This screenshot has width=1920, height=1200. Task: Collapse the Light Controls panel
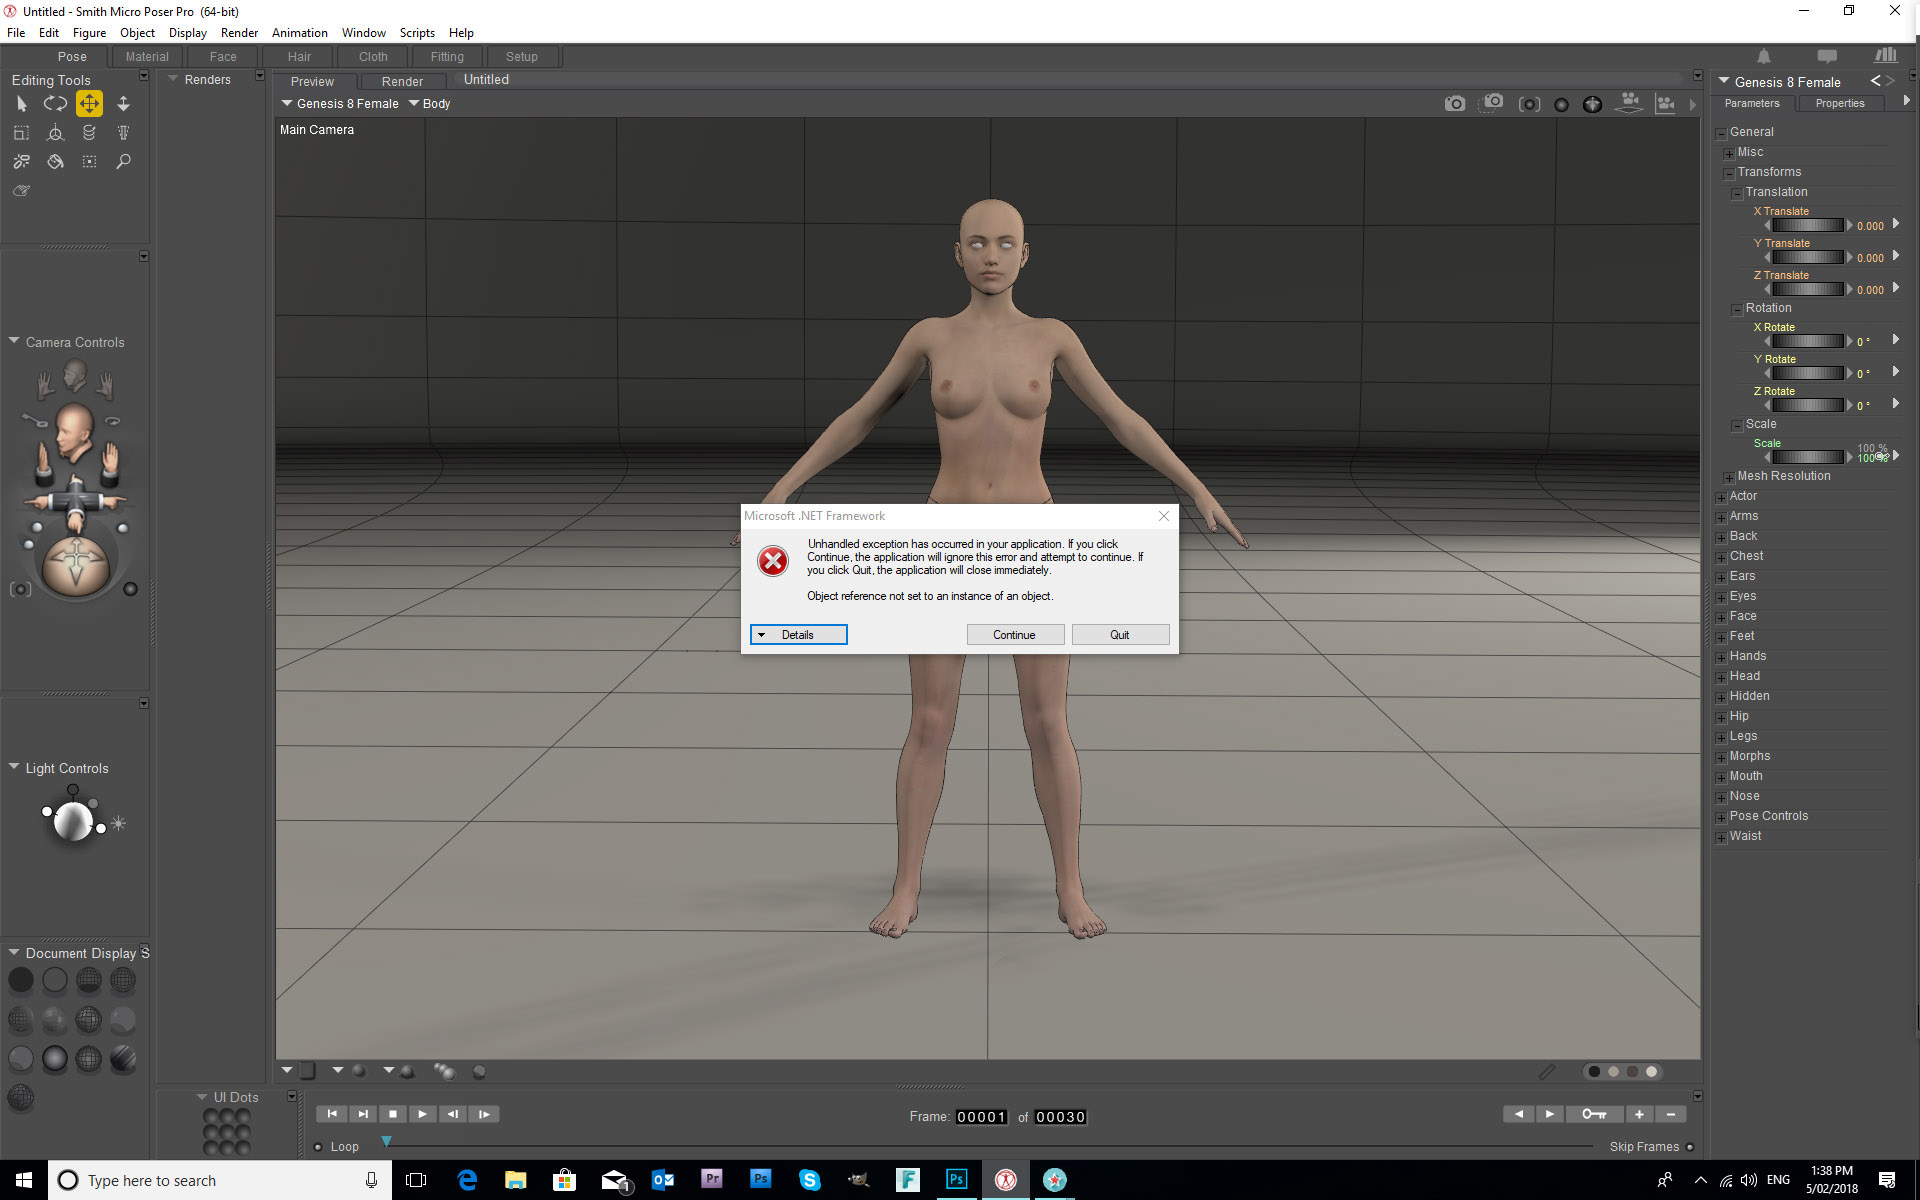[14, 767]
